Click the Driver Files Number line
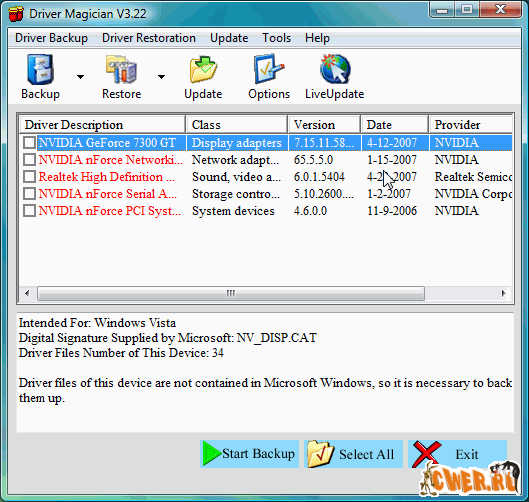Image resolution: width=529 pixels, height=502 pixels. (x=121, y=353)
